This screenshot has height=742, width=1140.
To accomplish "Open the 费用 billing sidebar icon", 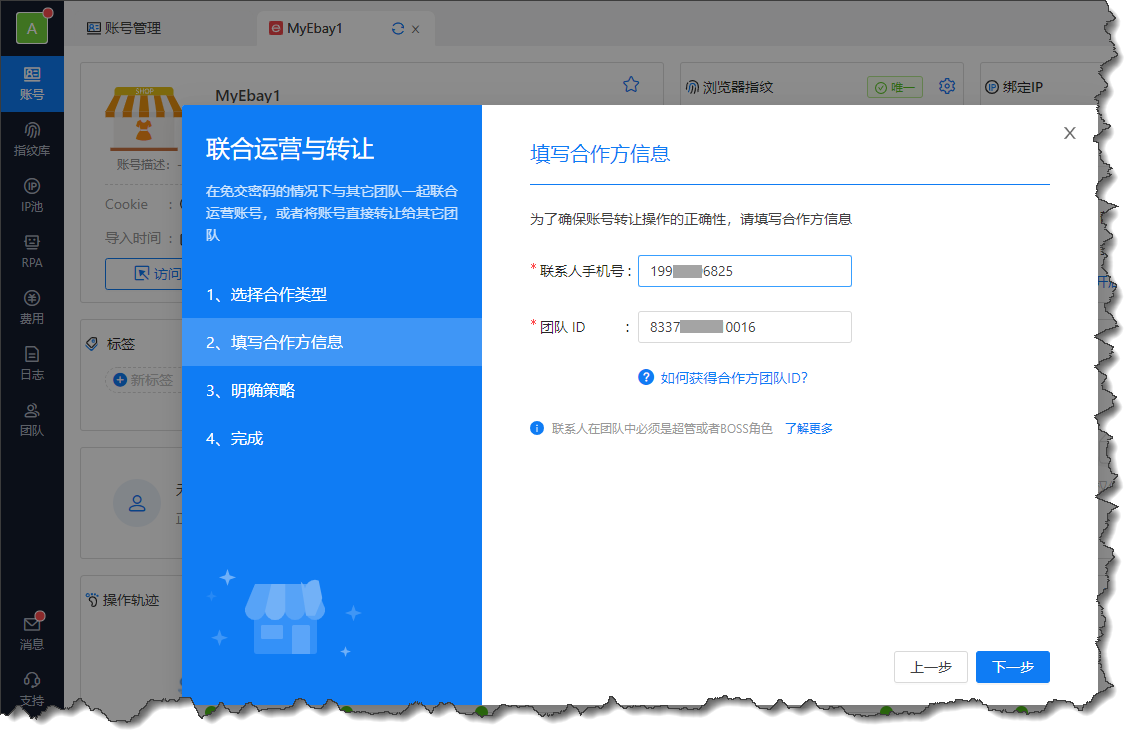I will coord(32,307).
